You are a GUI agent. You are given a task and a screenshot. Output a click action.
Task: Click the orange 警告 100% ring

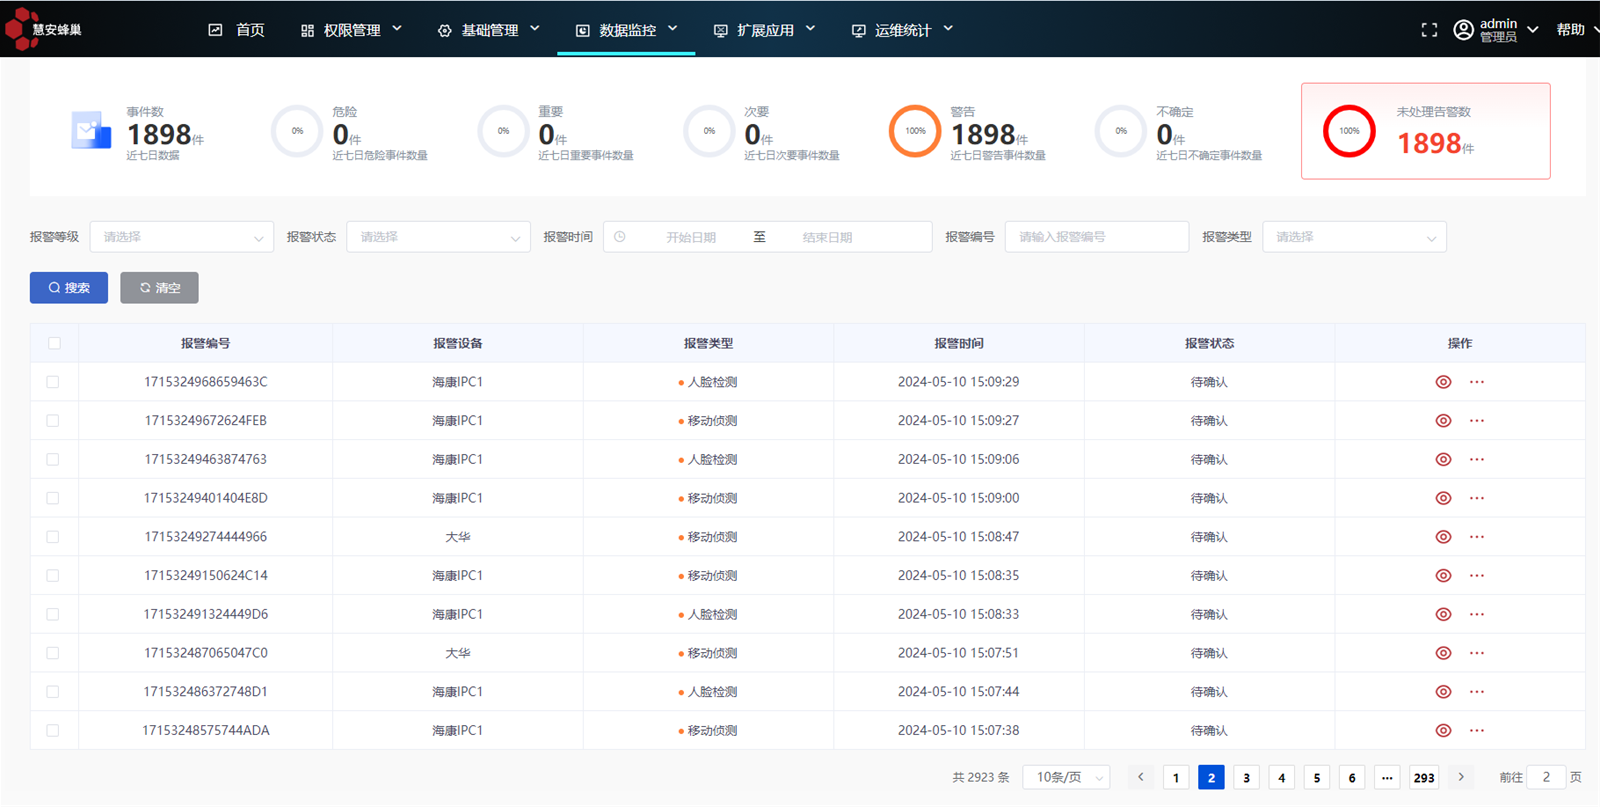click(915, 131)
